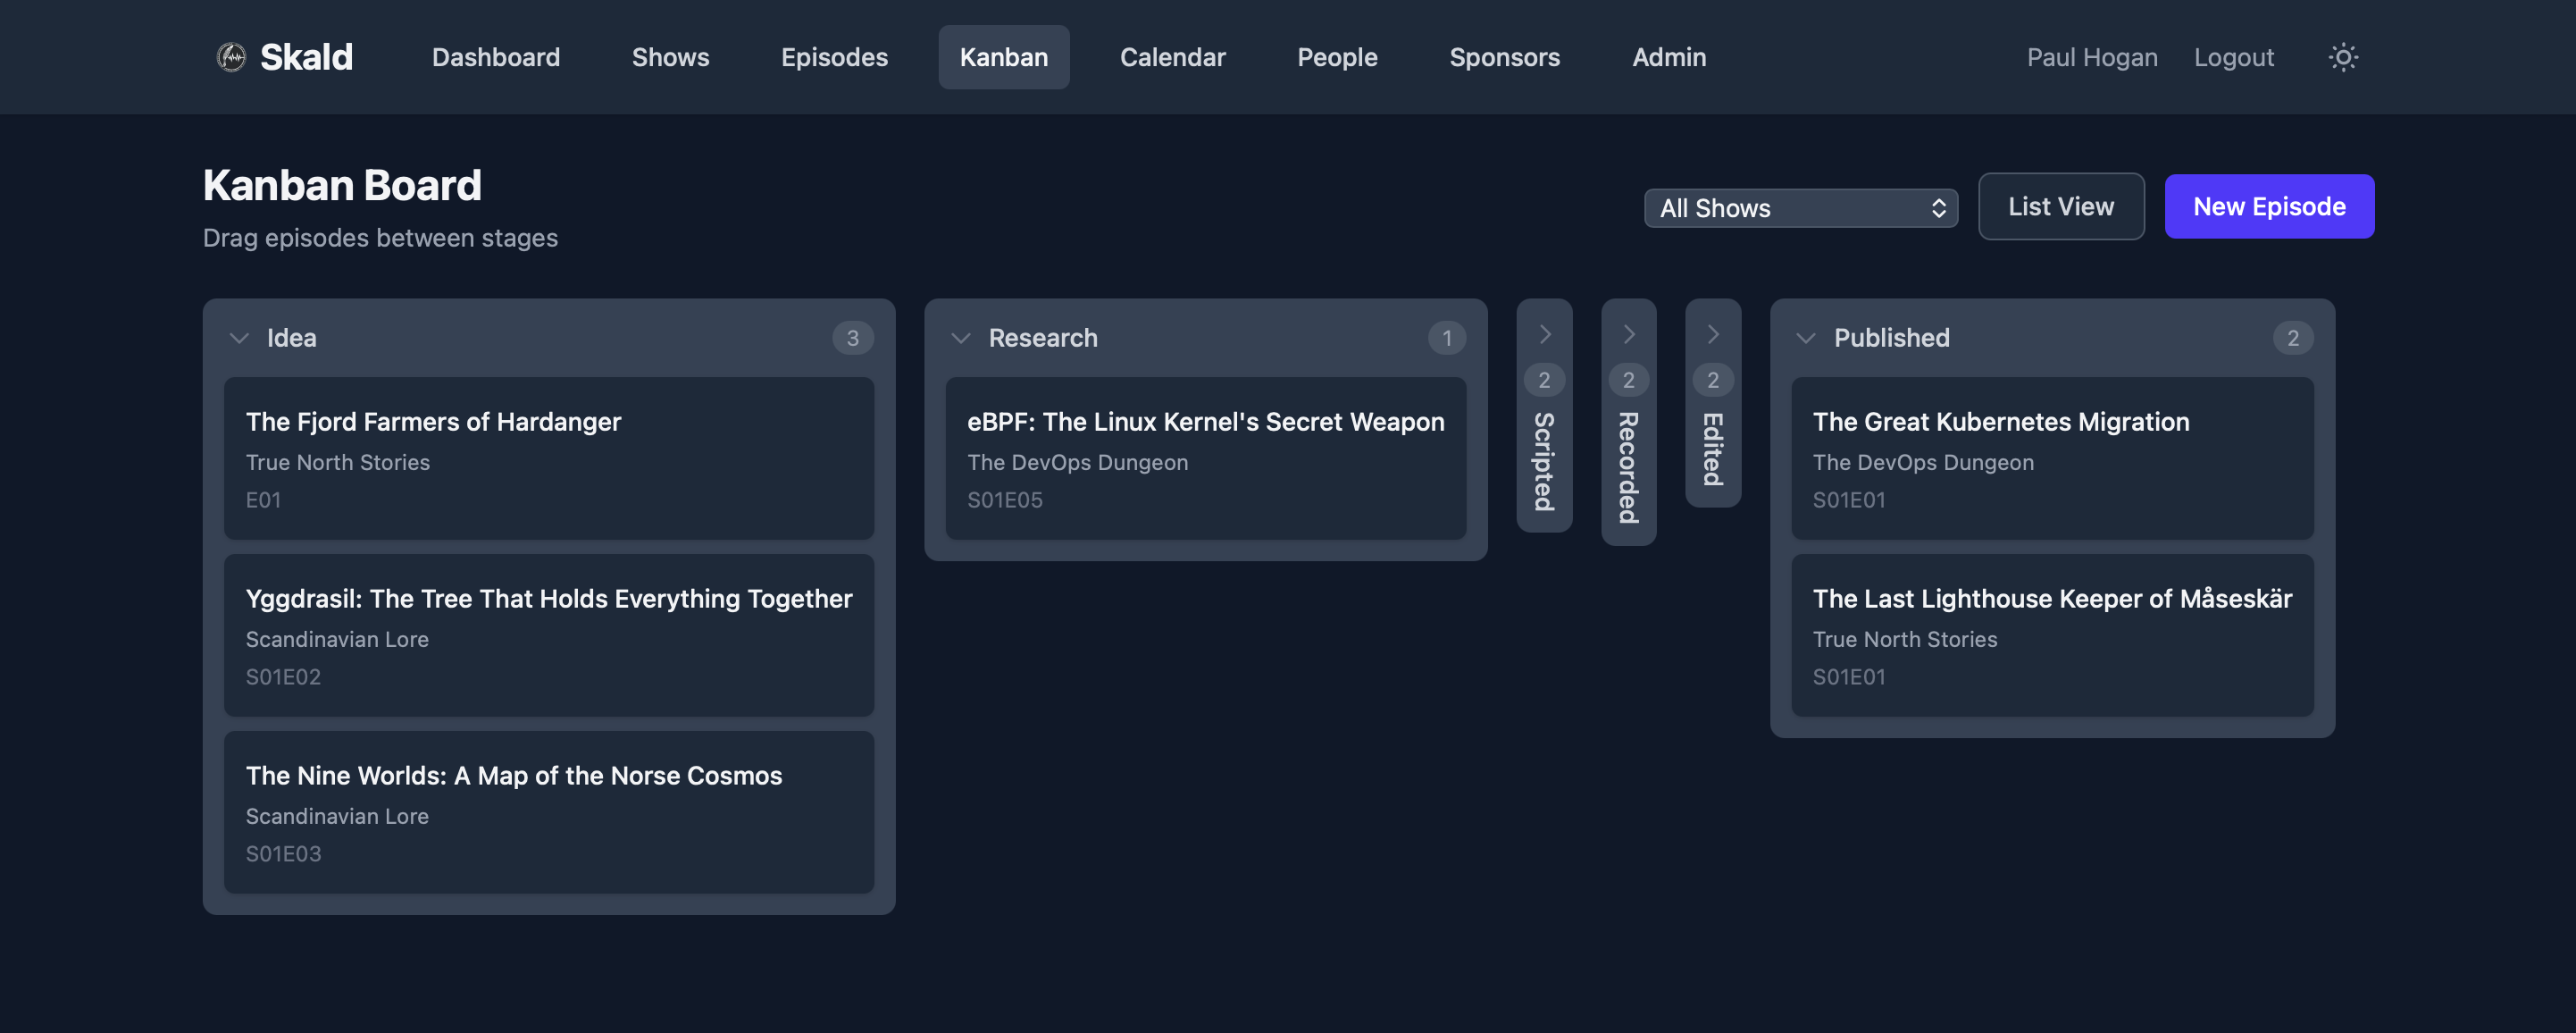2576x1033 pixels.
Task: Expand the Scripted column arrow icon
Action: coord(1545,334)
